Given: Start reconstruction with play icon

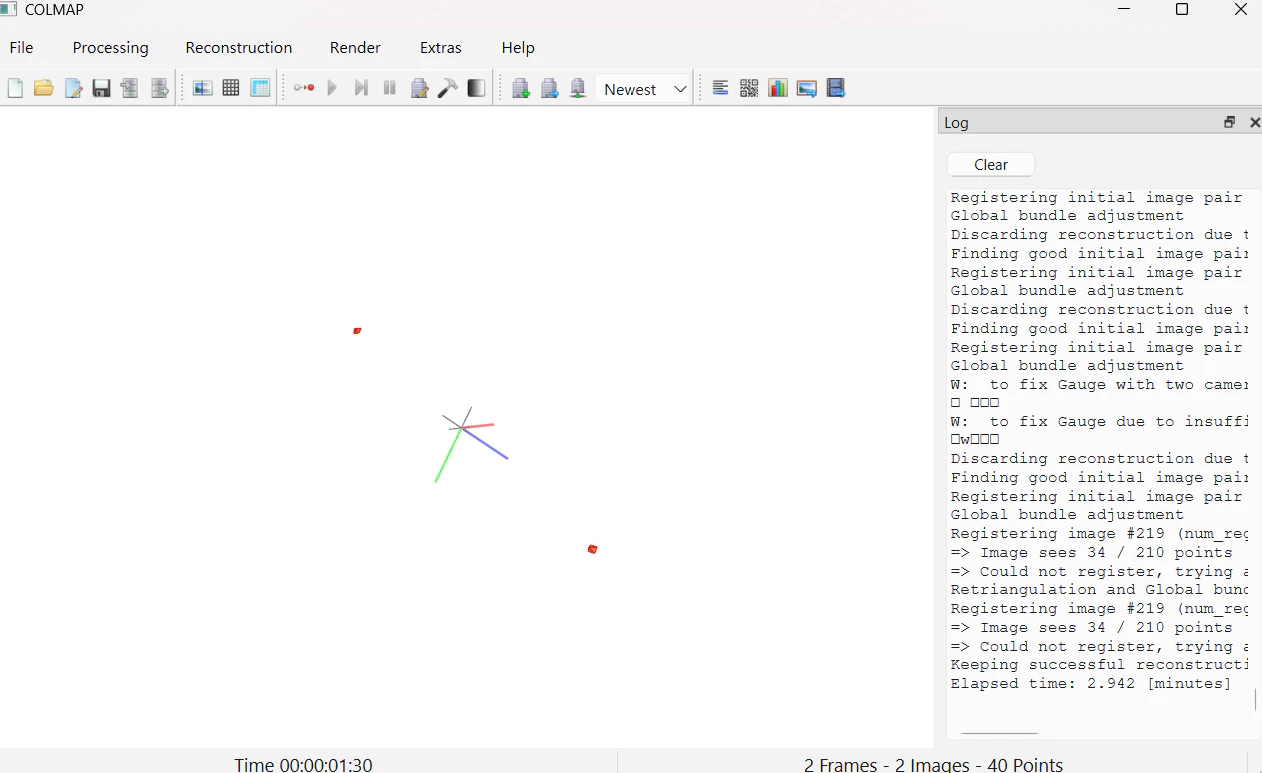Looking at the screenshot, I should tap(333, 89).
